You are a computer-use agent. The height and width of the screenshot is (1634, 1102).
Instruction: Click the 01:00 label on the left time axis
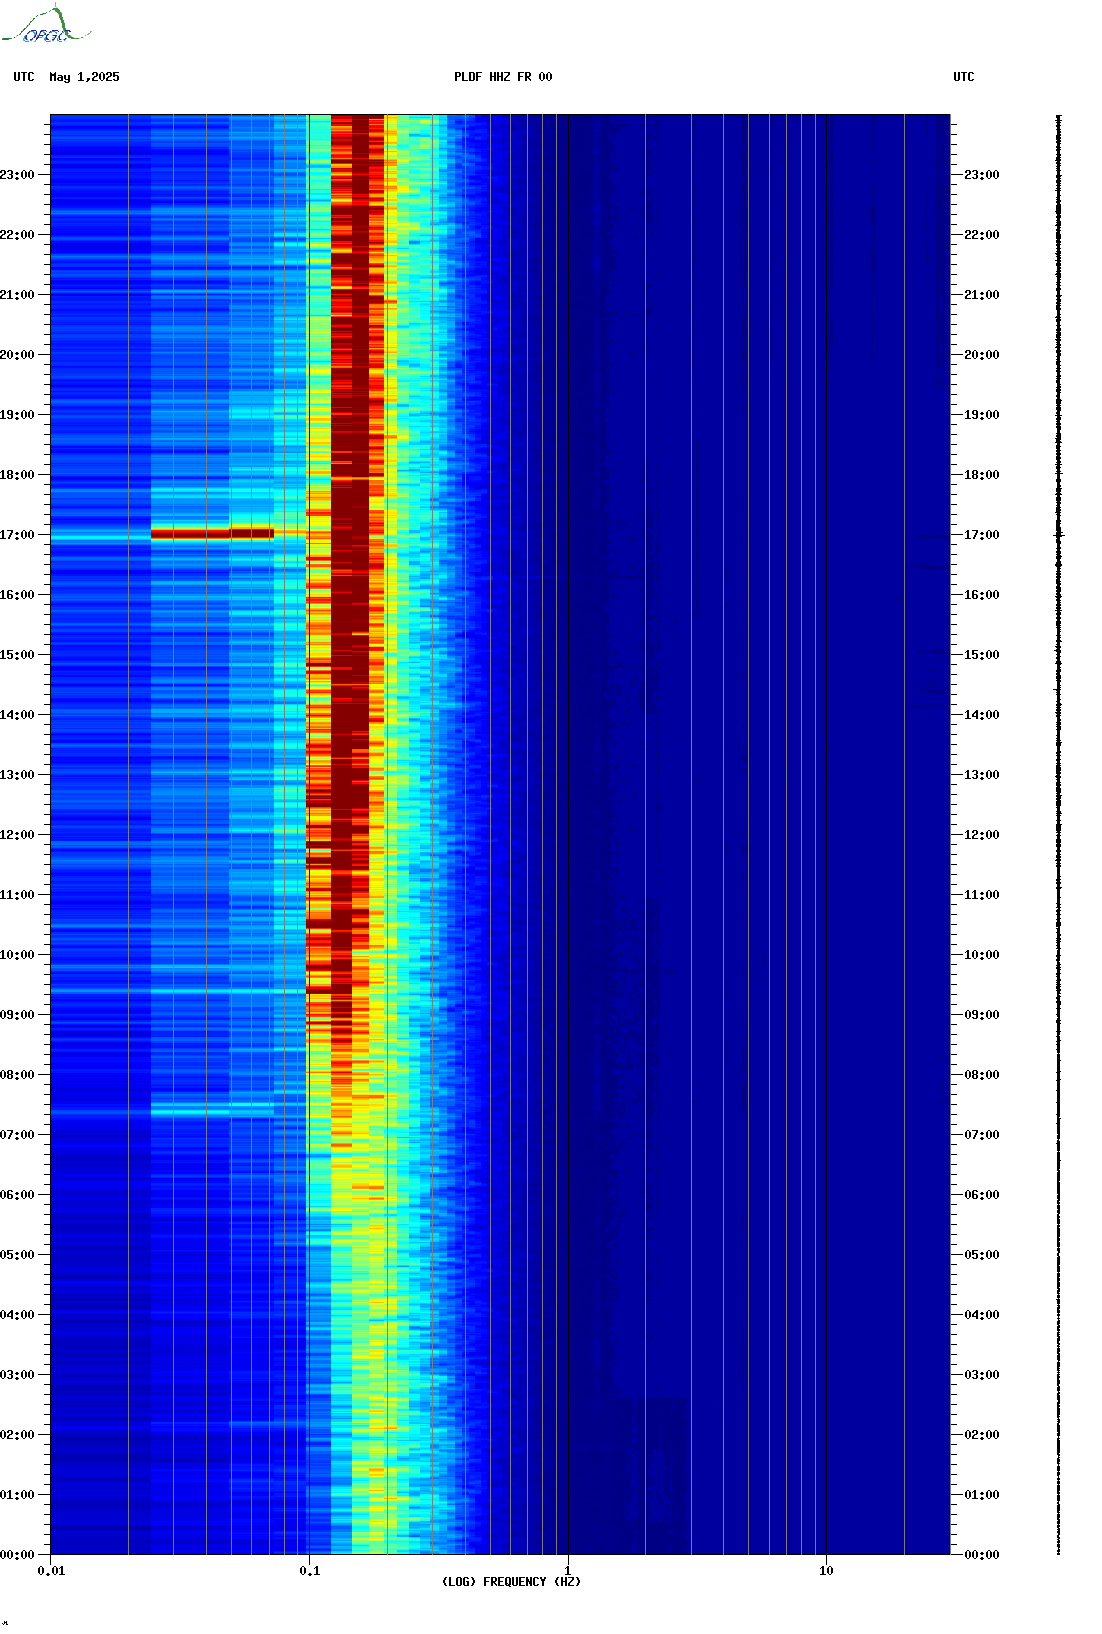pyautogui.click(x=17, y=1495)
